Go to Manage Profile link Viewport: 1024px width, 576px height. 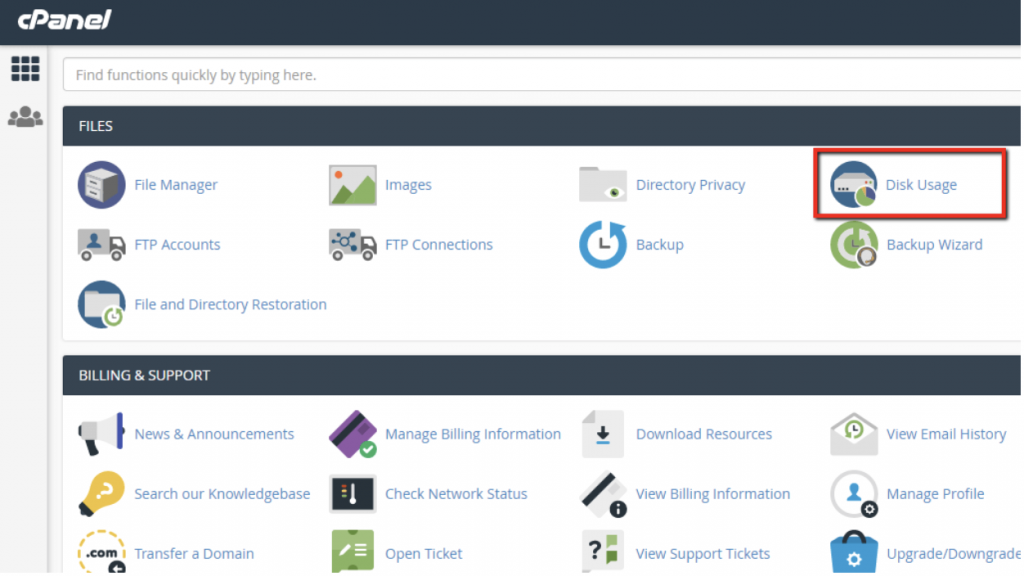pyautogui.click(x=935, y=494)
